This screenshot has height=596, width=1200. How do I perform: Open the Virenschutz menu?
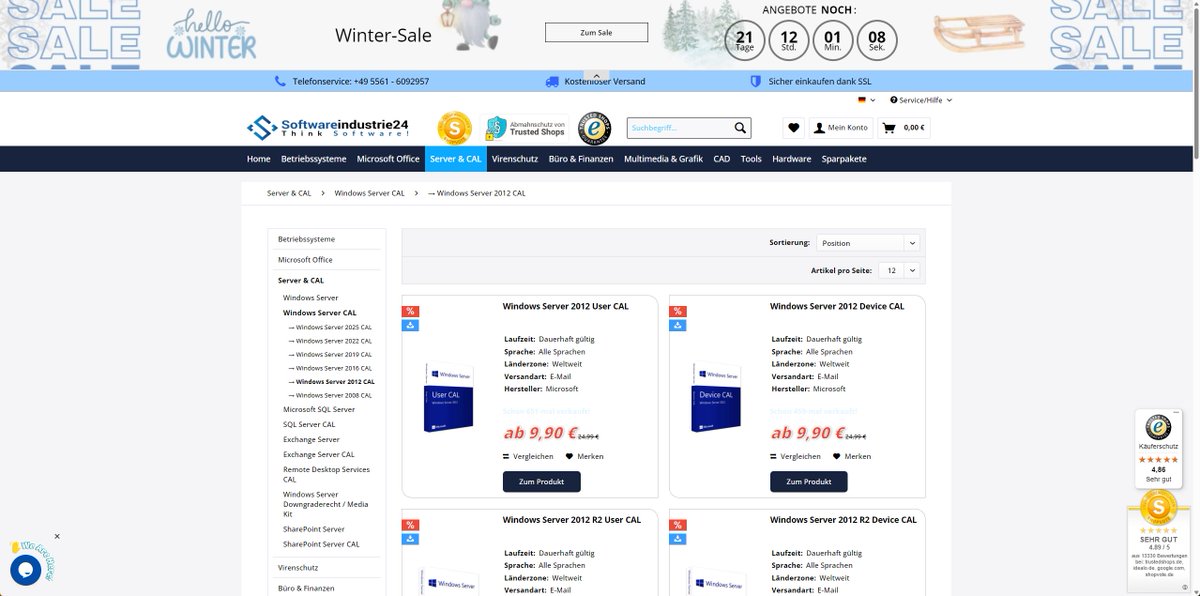515,159
